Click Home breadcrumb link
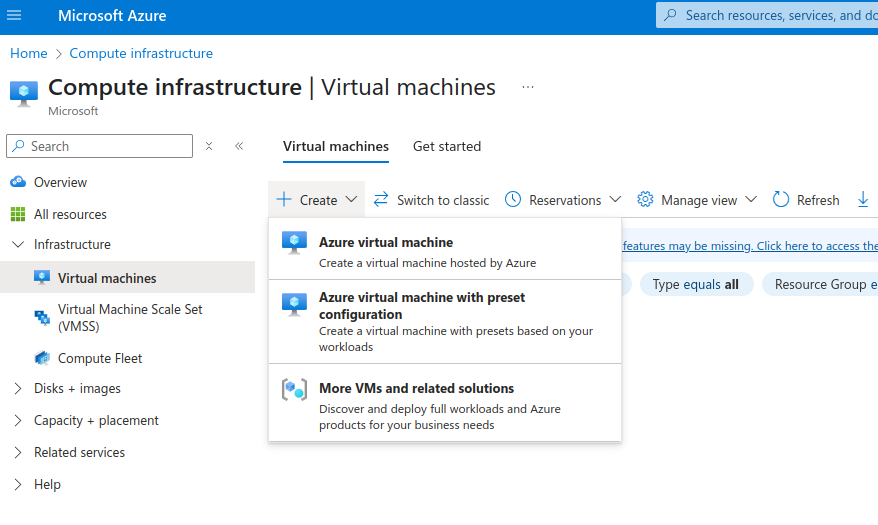The width and height of the screenshot is (878, 525). [x=29, y=53]
